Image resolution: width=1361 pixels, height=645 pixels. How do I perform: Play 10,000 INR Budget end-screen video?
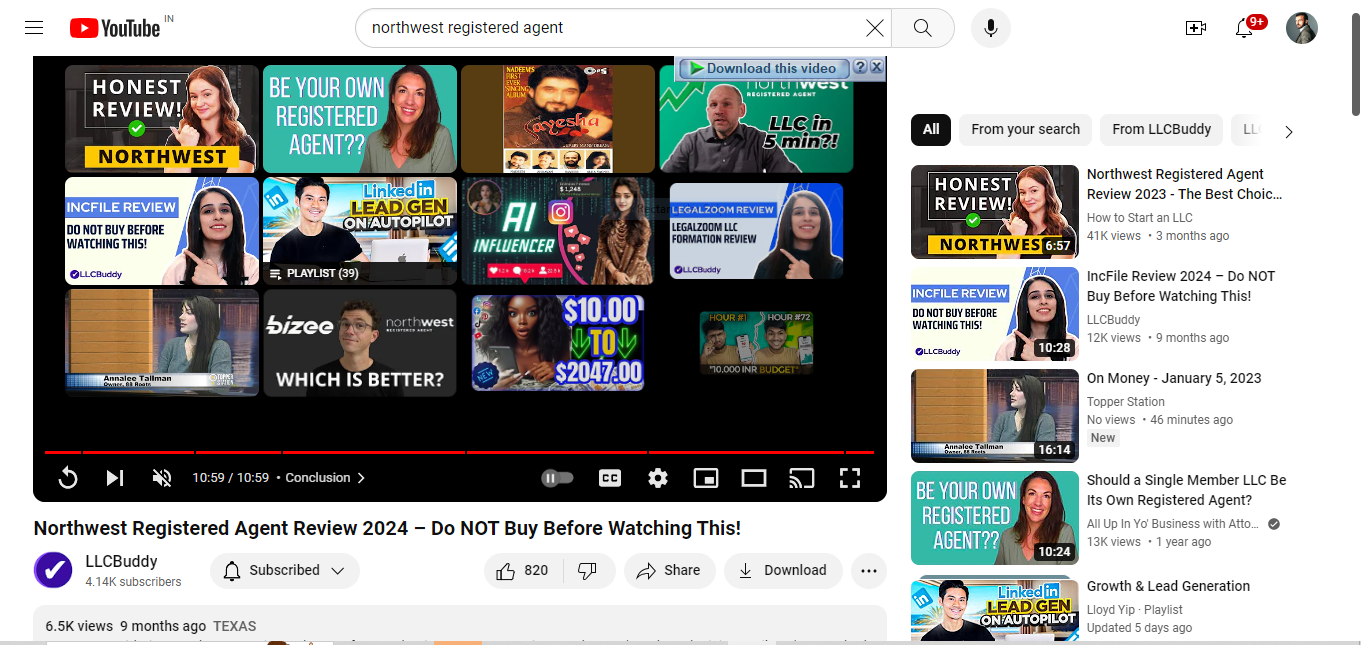(x=756, y=343)
